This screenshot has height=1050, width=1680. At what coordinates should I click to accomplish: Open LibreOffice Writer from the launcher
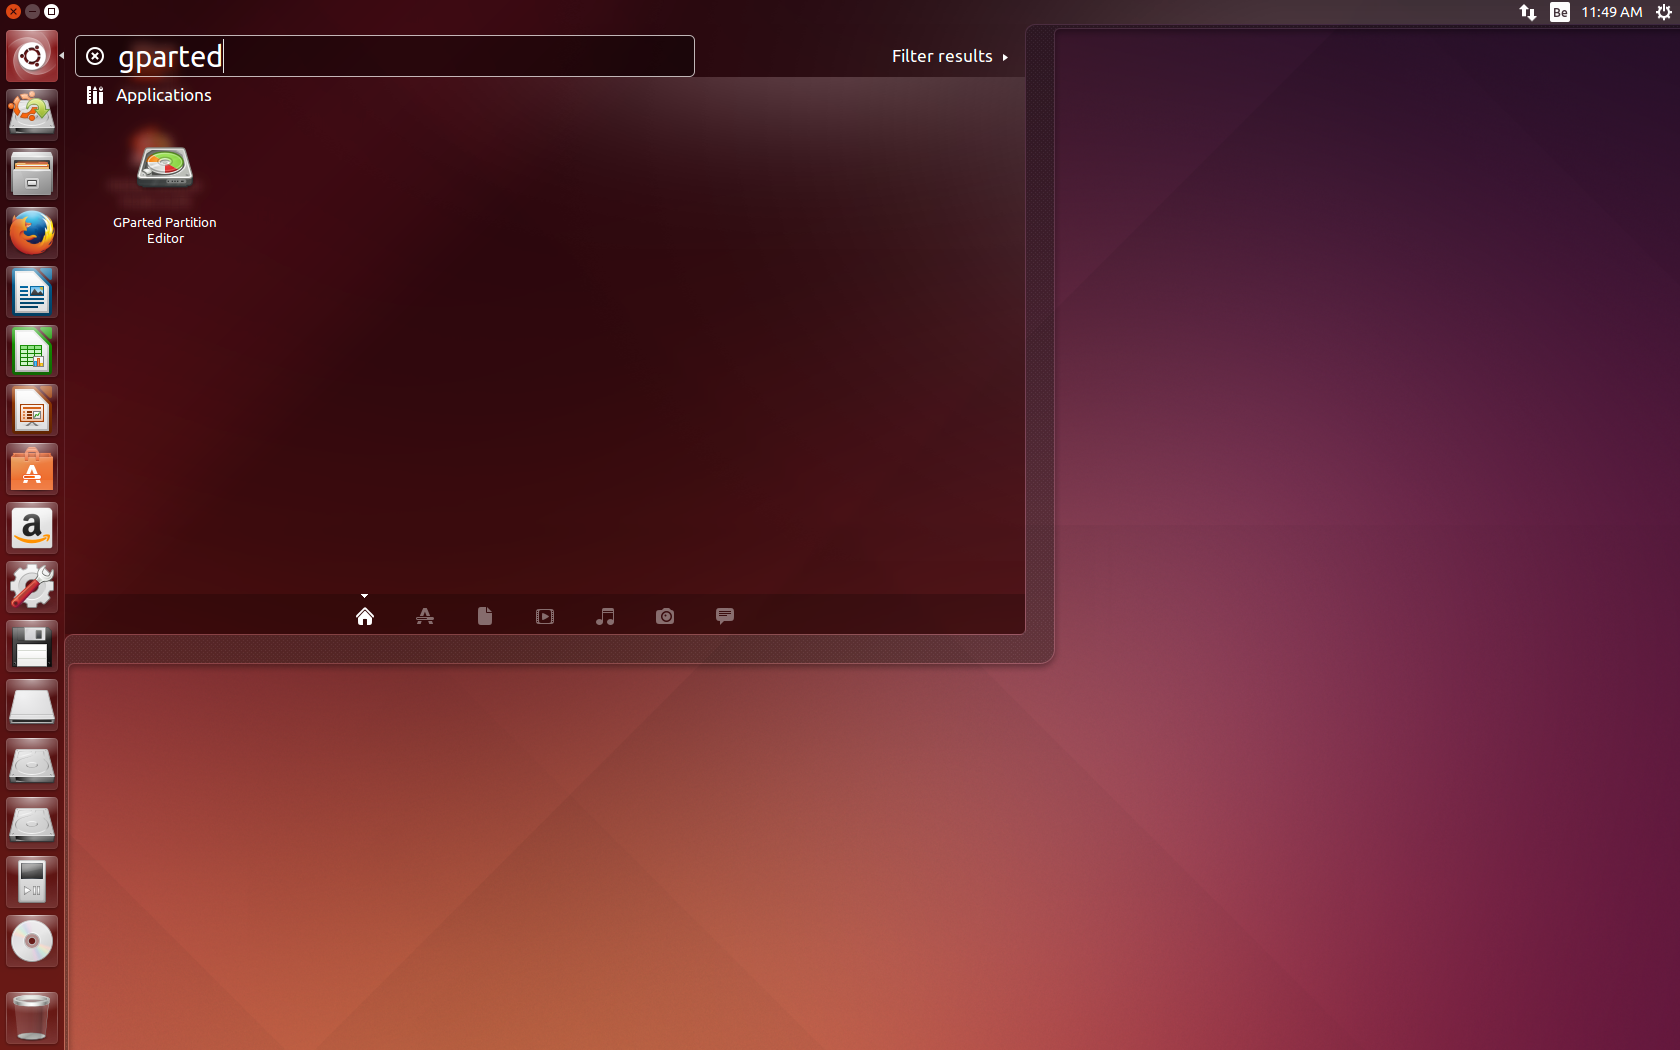(32, 292)
